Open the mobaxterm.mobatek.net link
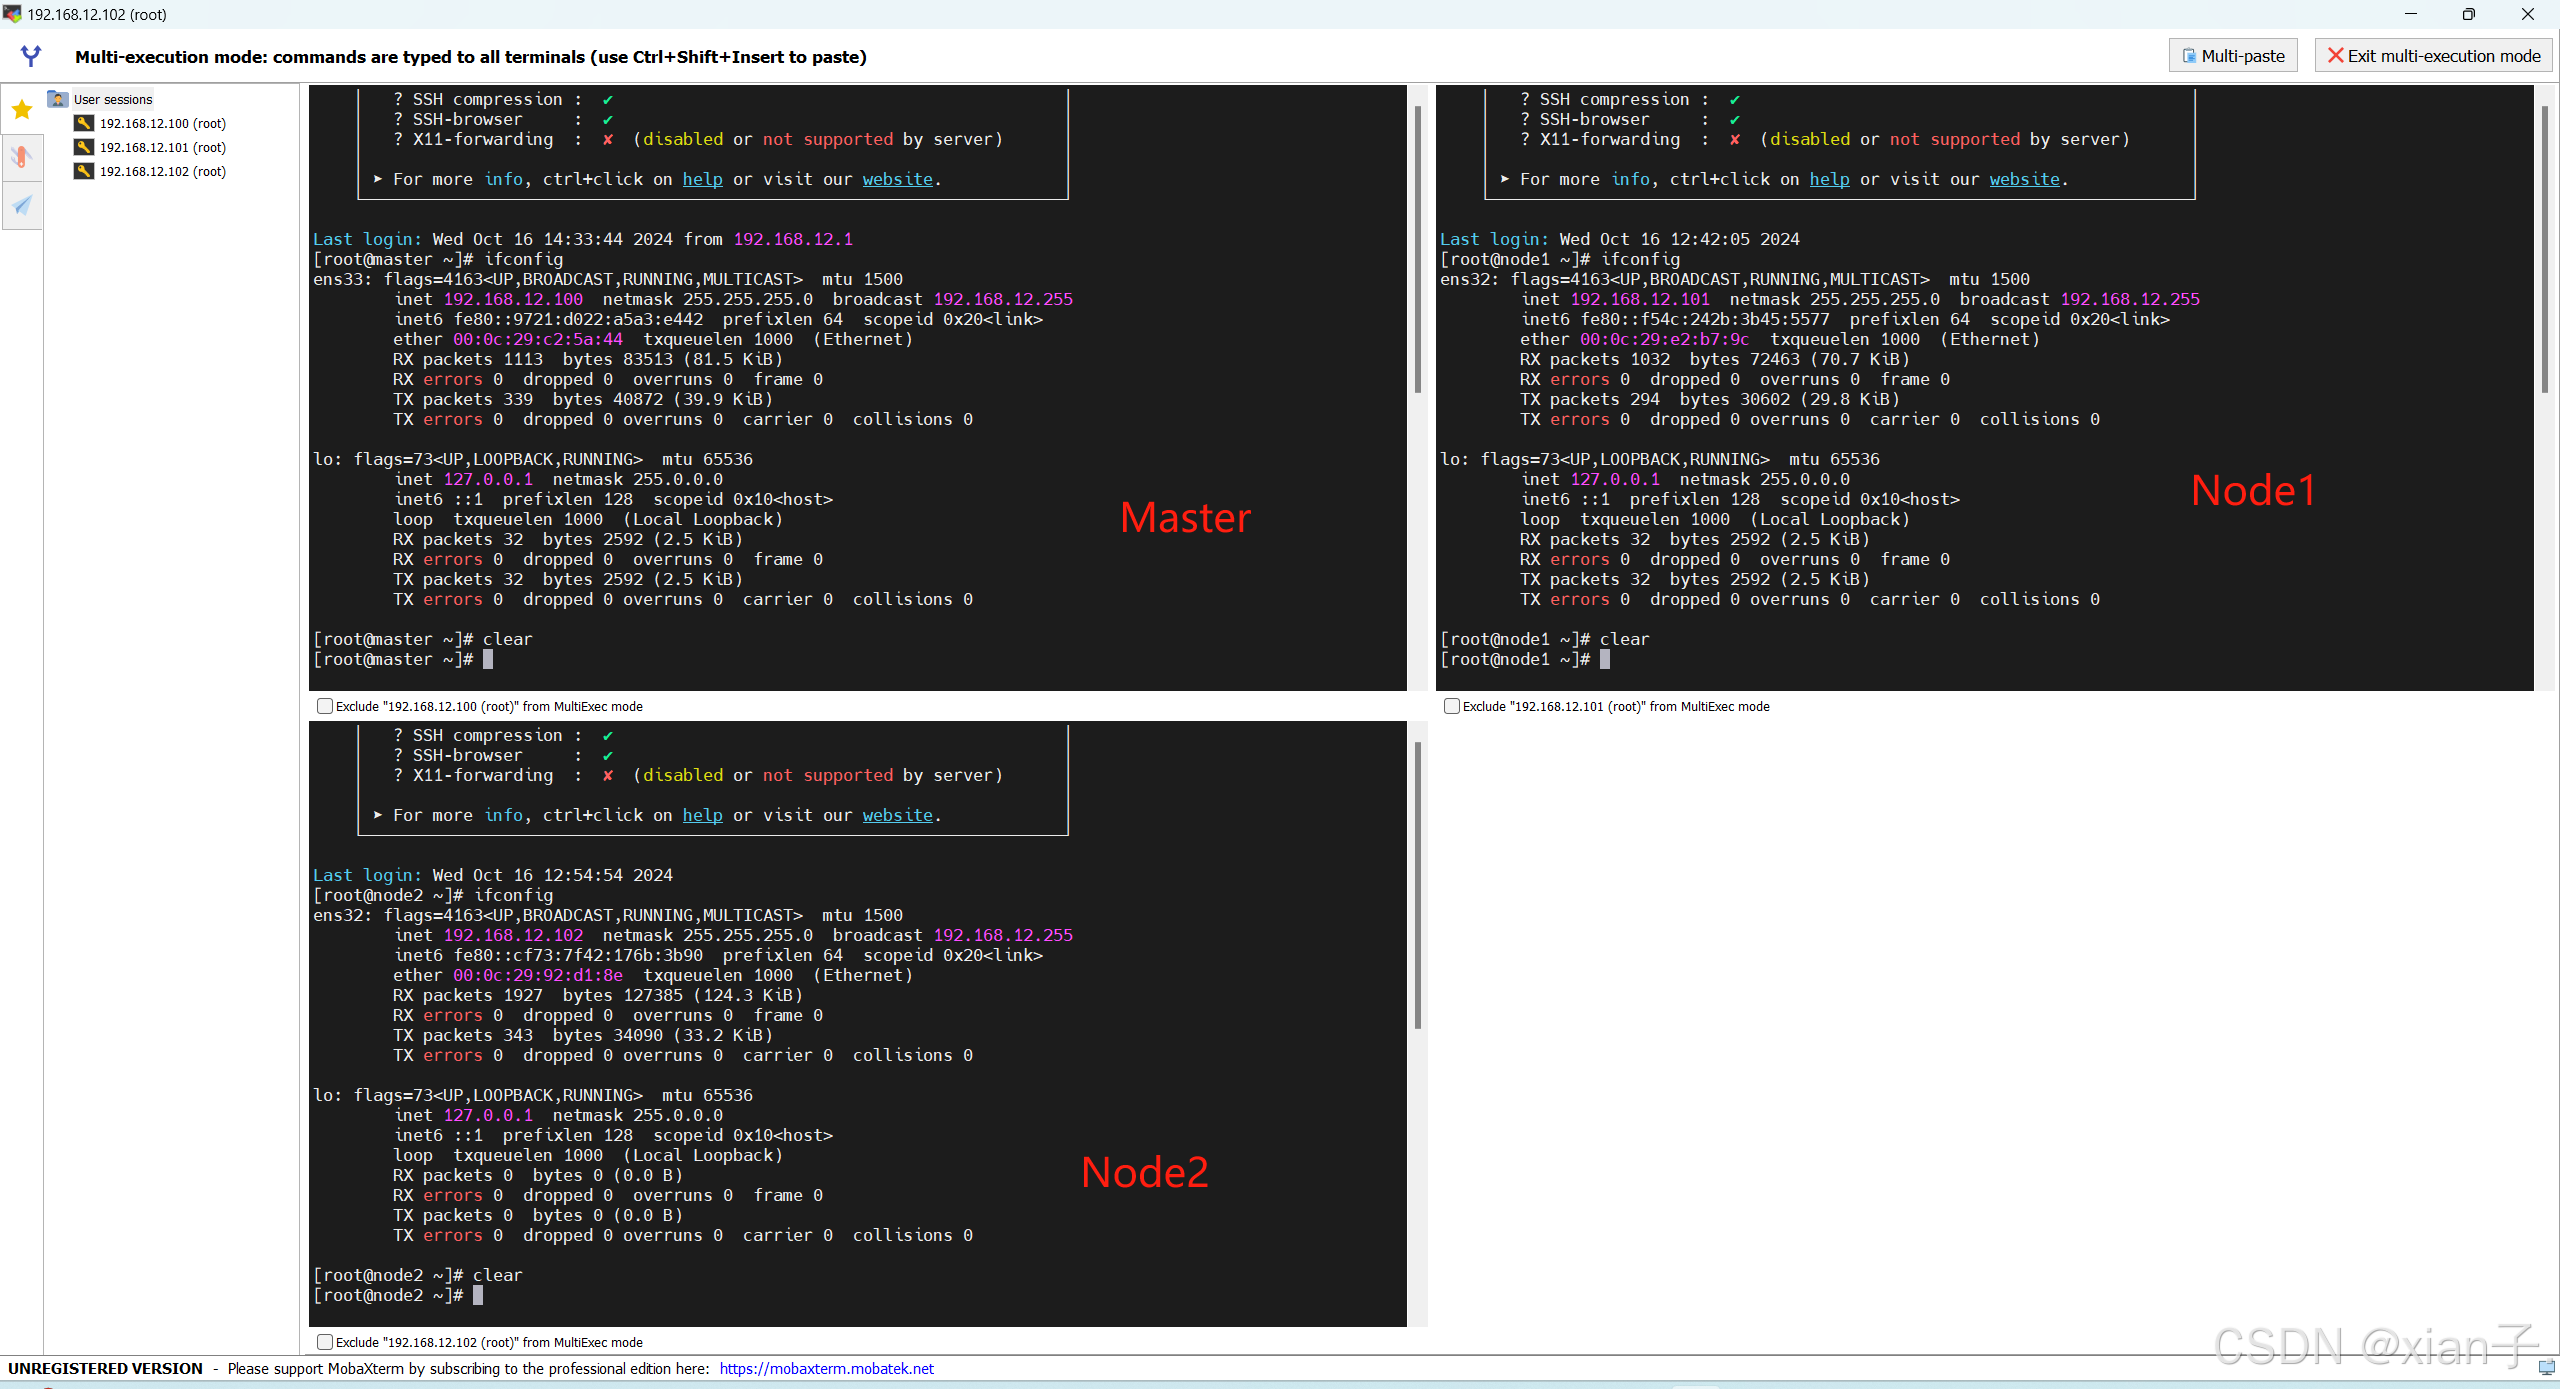Viewport: 2560px width, 1389px height. [x=826, y=1368]
